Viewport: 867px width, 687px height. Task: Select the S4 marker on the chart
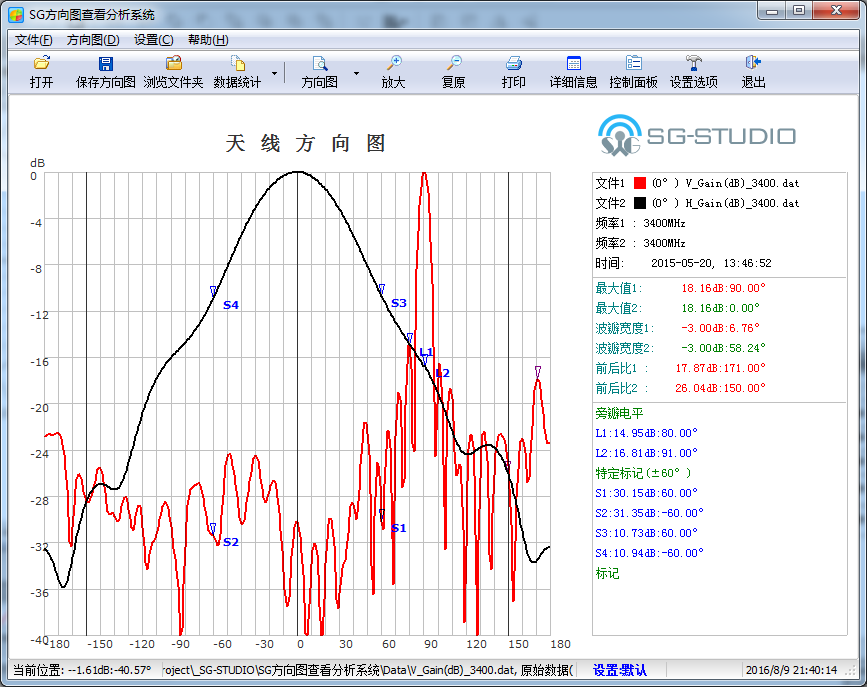214,291
